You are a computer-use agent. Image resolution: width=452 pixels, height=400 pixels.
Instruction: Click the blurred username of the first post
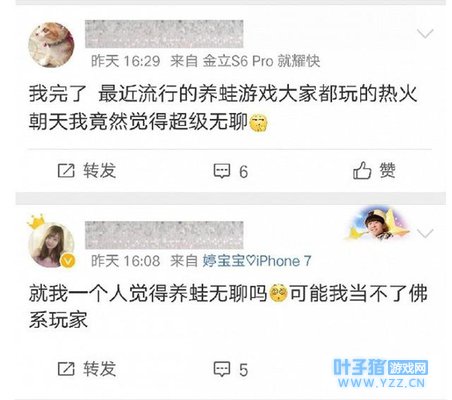[164, 34]
